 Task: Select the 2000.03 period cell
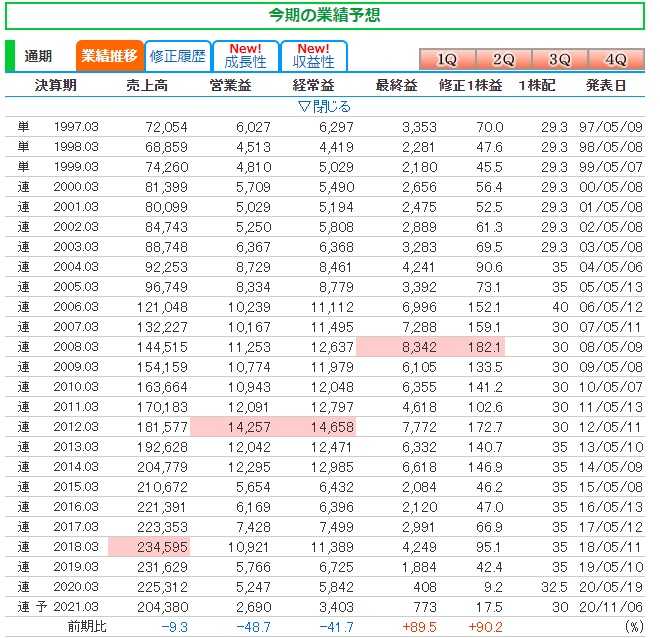(76, 186)
